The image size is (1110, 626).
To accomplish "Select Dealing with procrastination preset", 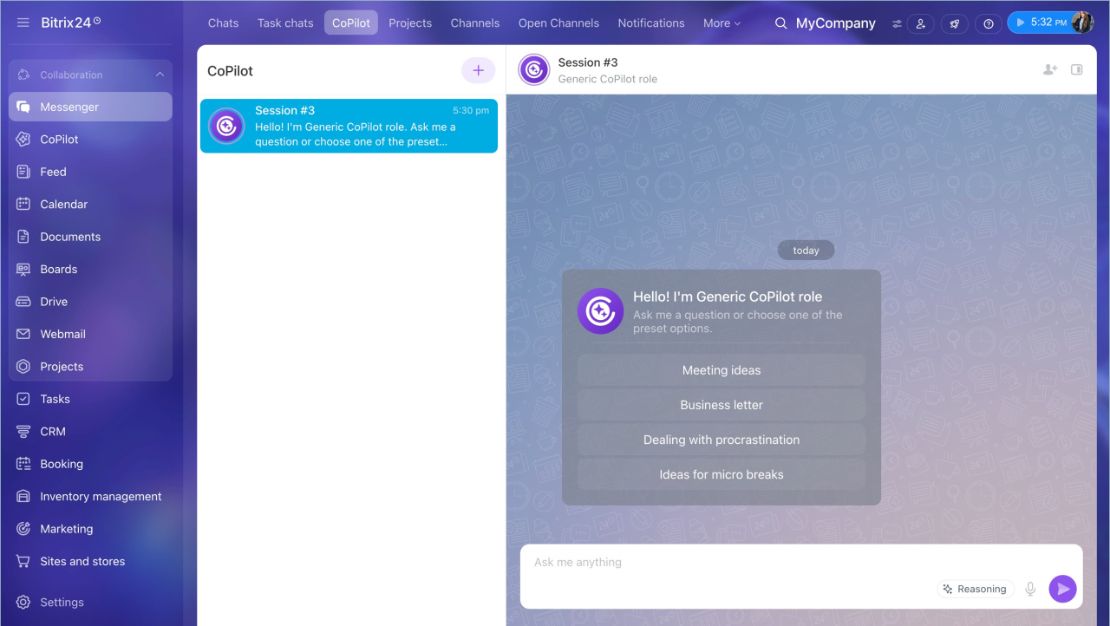I will coord(721,440).
